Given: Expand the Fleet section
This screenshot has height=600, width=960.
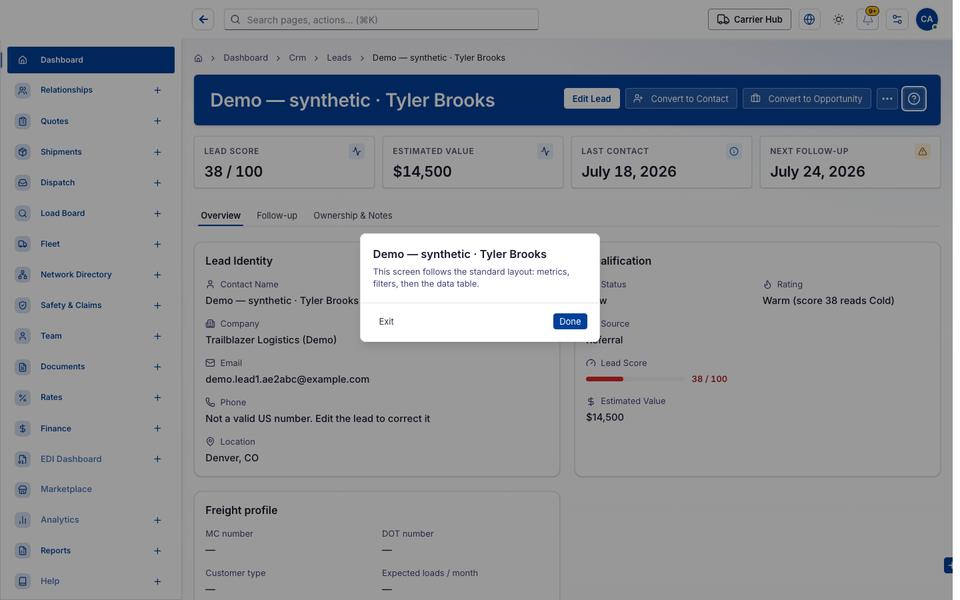Looking at the screenshot, I should (x=157, y=244).
